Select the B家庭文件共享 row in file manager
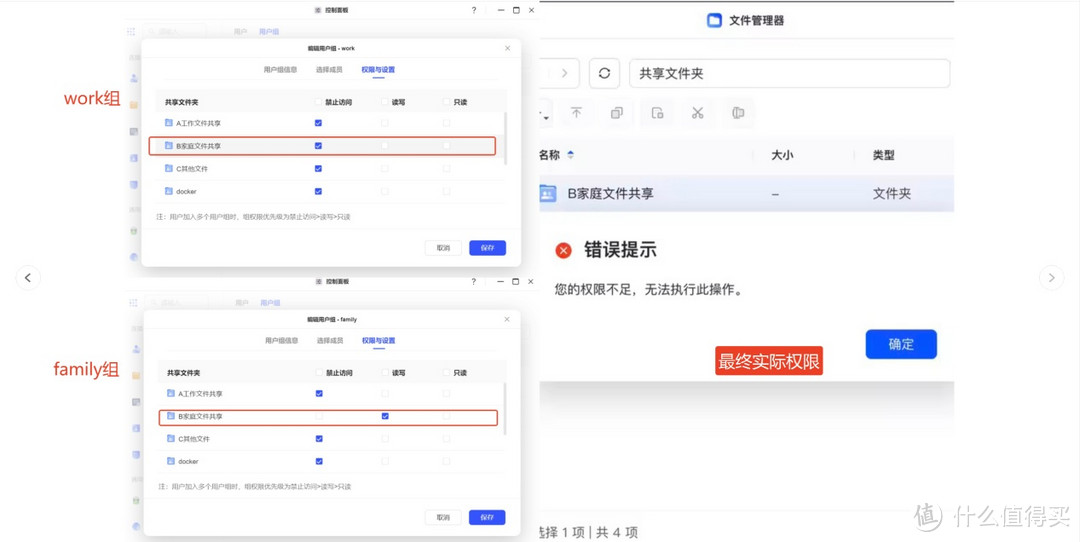Viewport: 1080px width, 542px height. [747, 194]
